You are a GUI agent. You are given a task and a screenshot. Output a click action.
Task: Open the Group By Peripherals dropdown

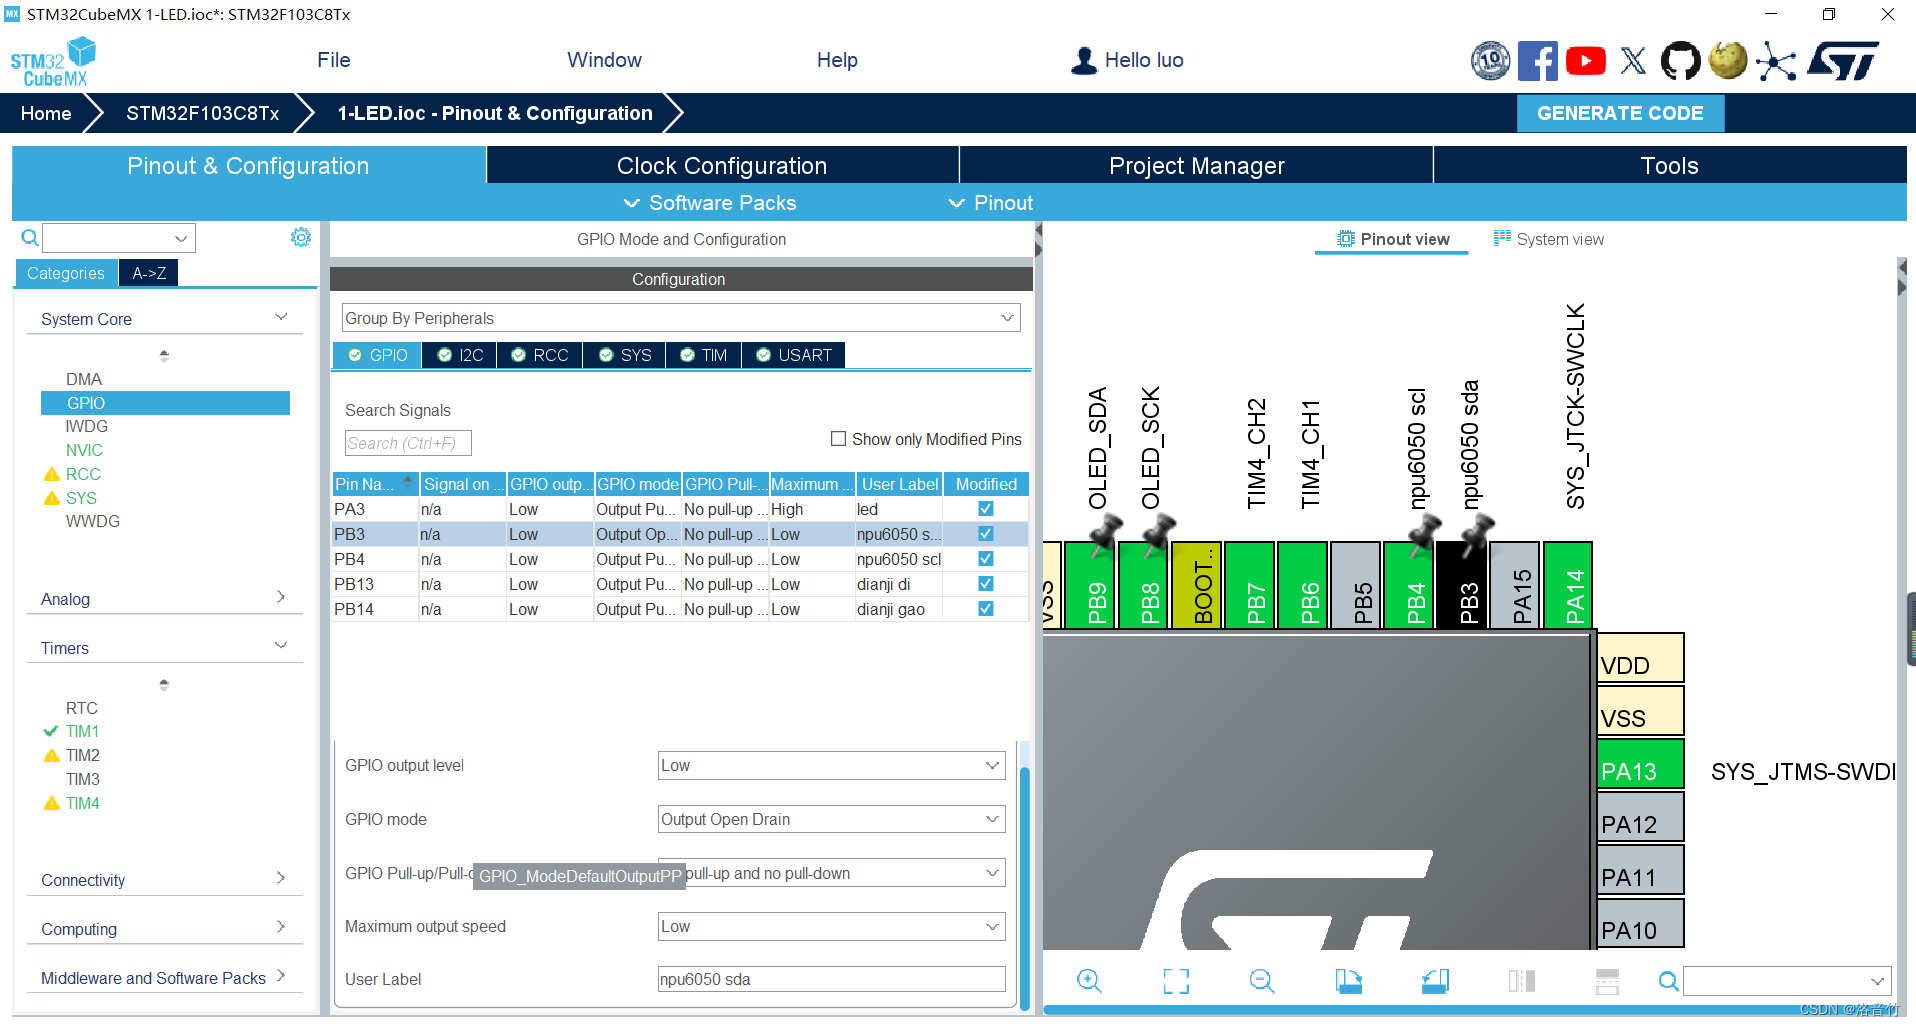tap(681, 318)
